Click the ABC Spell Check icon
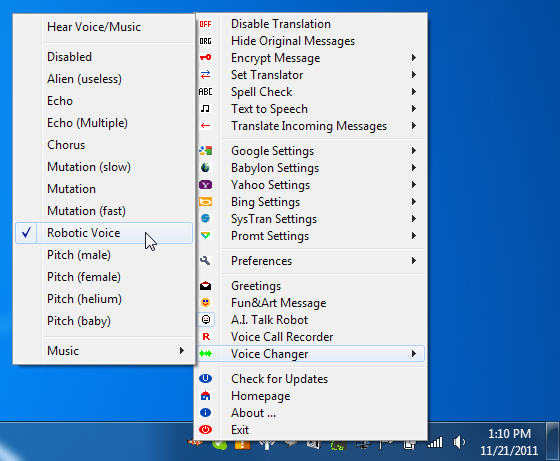 pyautogui.click(x=205, y=92)
